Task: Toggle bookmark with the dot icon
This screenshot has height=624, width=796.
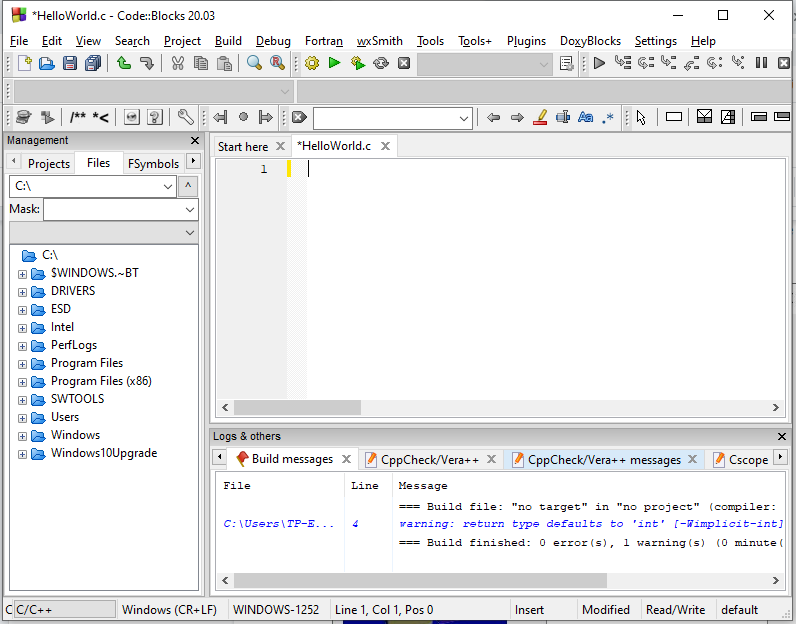Action: (243, 117)
